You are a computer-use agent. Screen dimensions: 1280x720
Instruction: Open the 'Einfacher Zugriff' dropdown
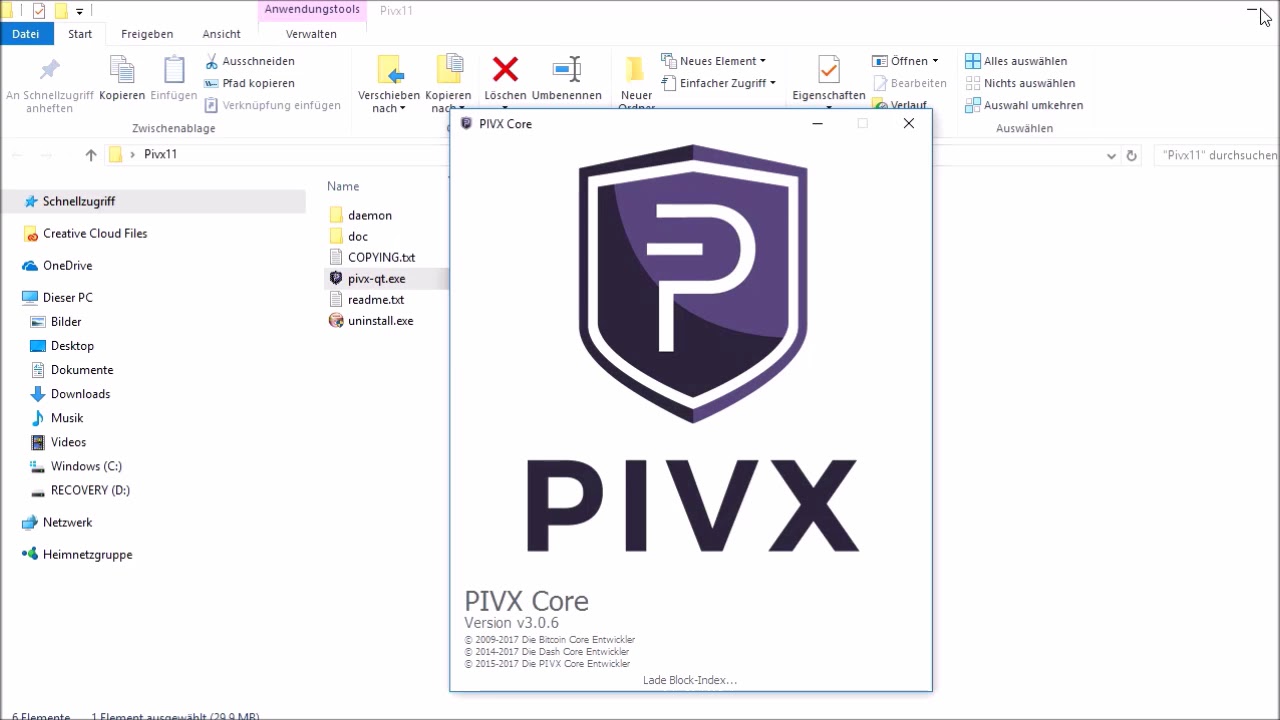pos(719,83)
